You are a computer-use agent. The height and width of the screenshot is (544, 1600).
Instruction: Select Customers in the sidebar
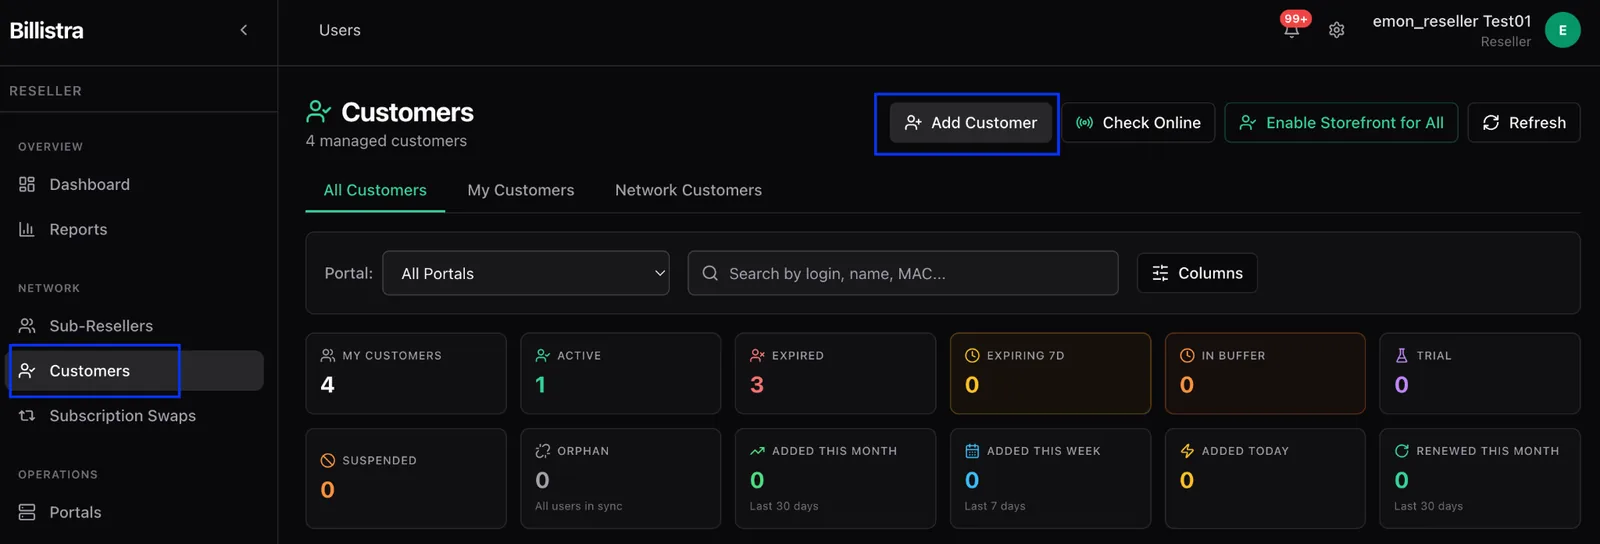[x=136, y=371]
